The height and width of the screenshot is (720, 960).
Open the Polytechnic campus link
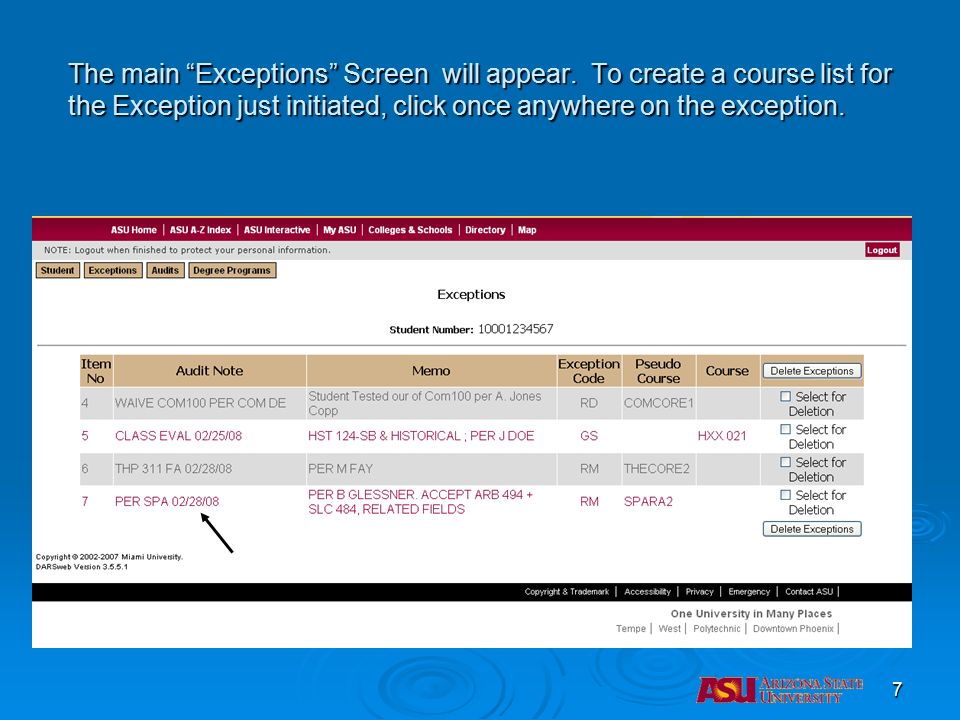716,629
